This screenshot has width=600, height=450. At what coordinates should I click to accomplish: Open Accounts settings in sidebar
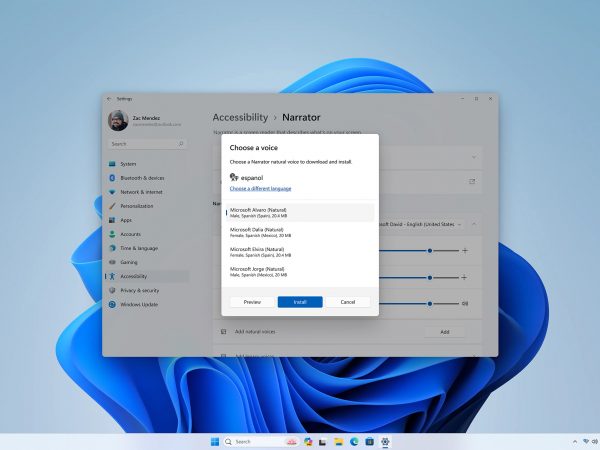(147, 234)
